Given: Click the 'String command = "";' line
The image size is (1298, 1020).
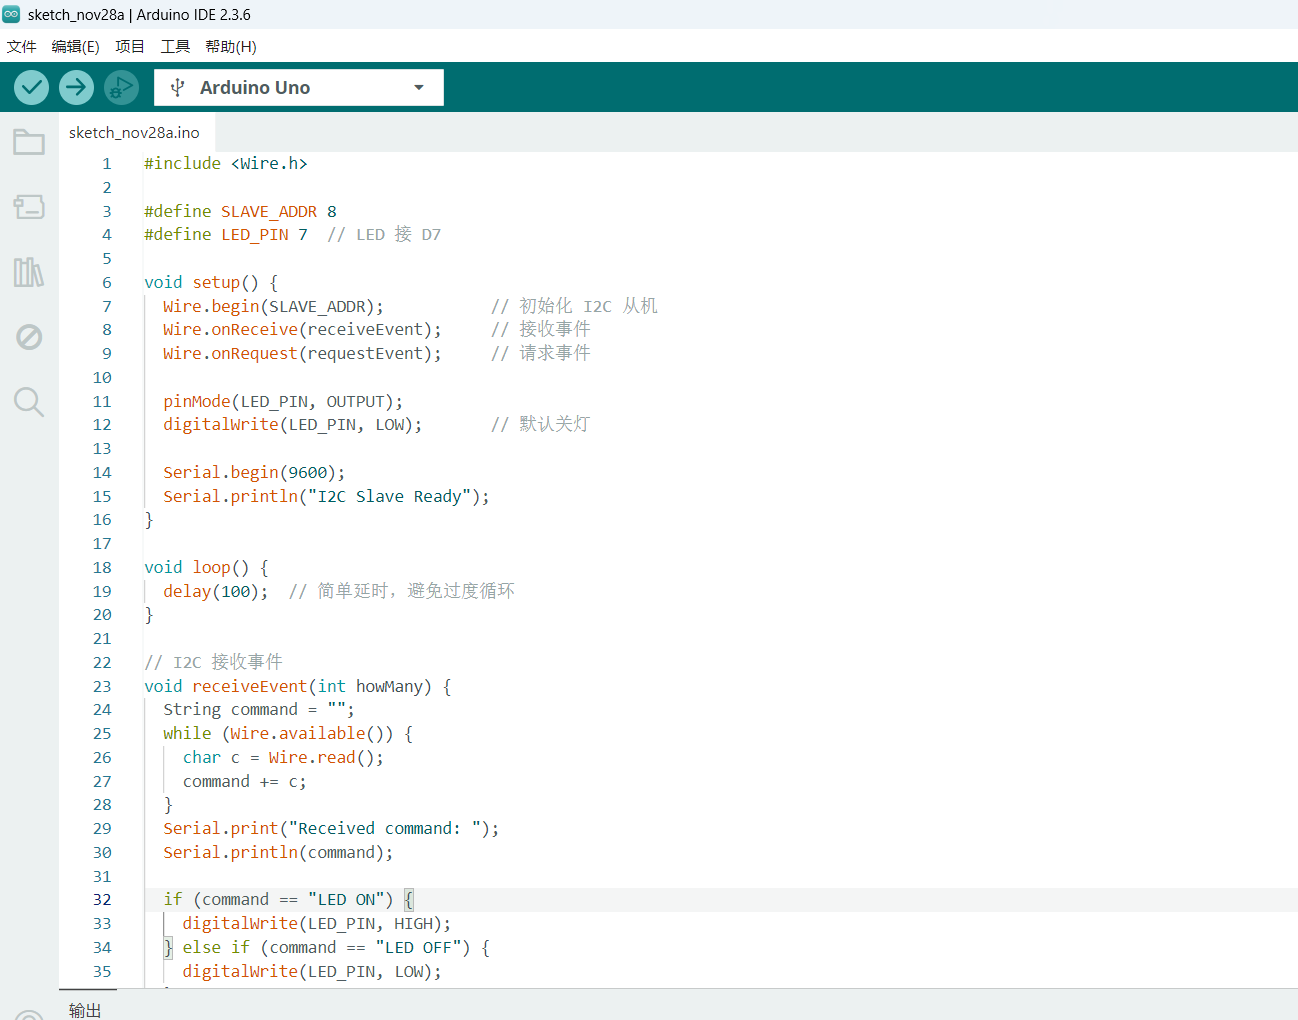Looking at the screenshot, I should pyautogui.click(x=259, y=710).
